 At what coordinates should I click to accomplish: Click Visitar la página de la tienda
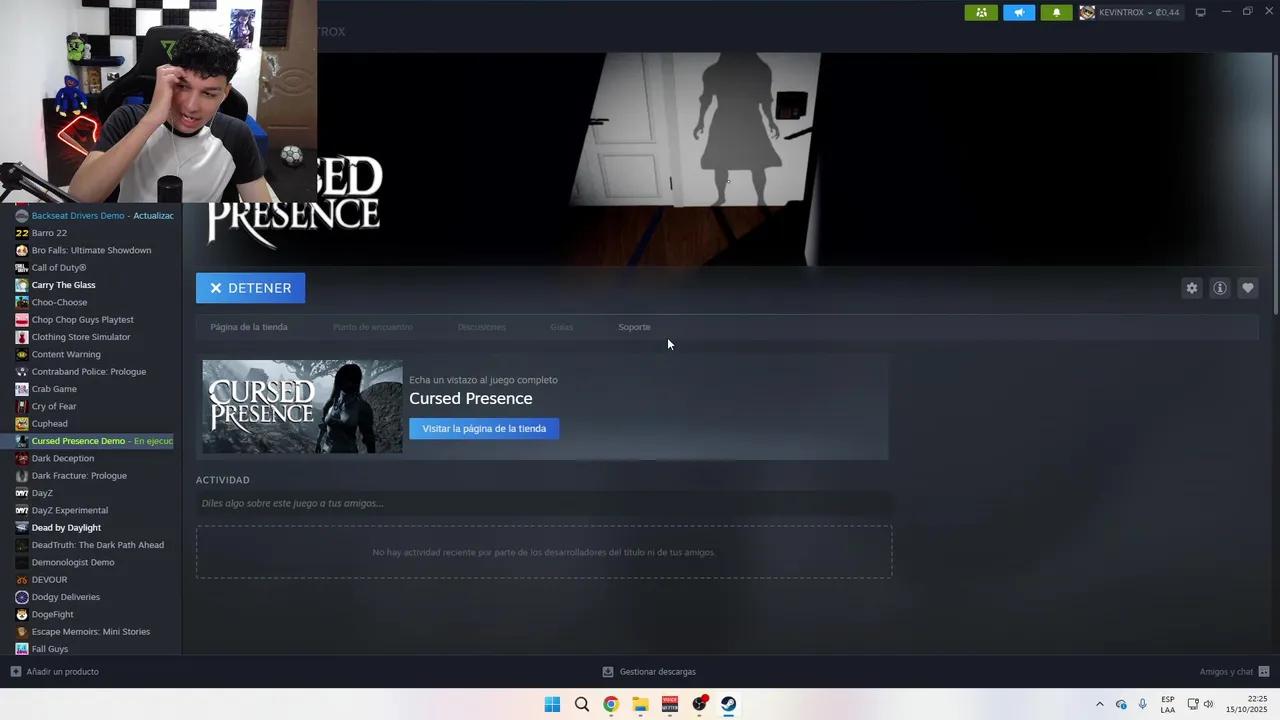pos(484,429)
